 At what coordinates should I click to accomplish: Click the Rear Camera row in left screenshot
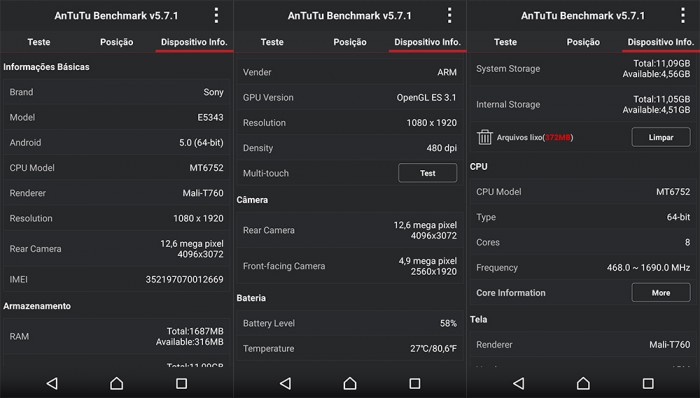click(x=117, y=249)
